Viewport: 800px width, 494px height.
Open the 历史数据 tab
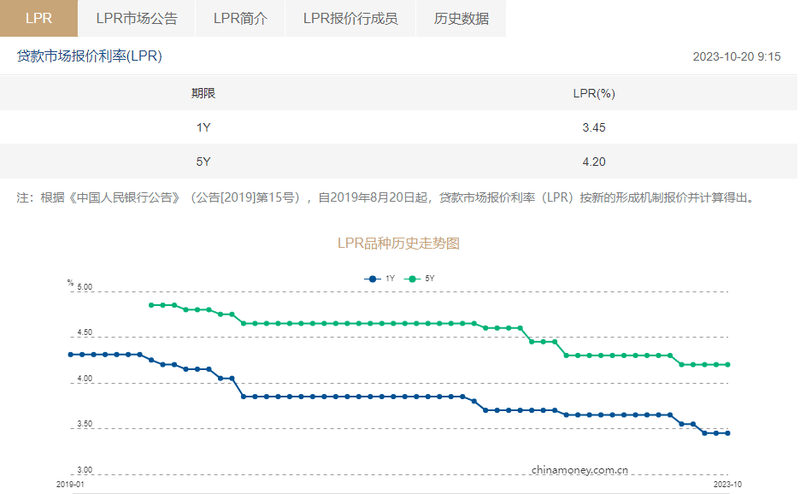coord(461,18)
